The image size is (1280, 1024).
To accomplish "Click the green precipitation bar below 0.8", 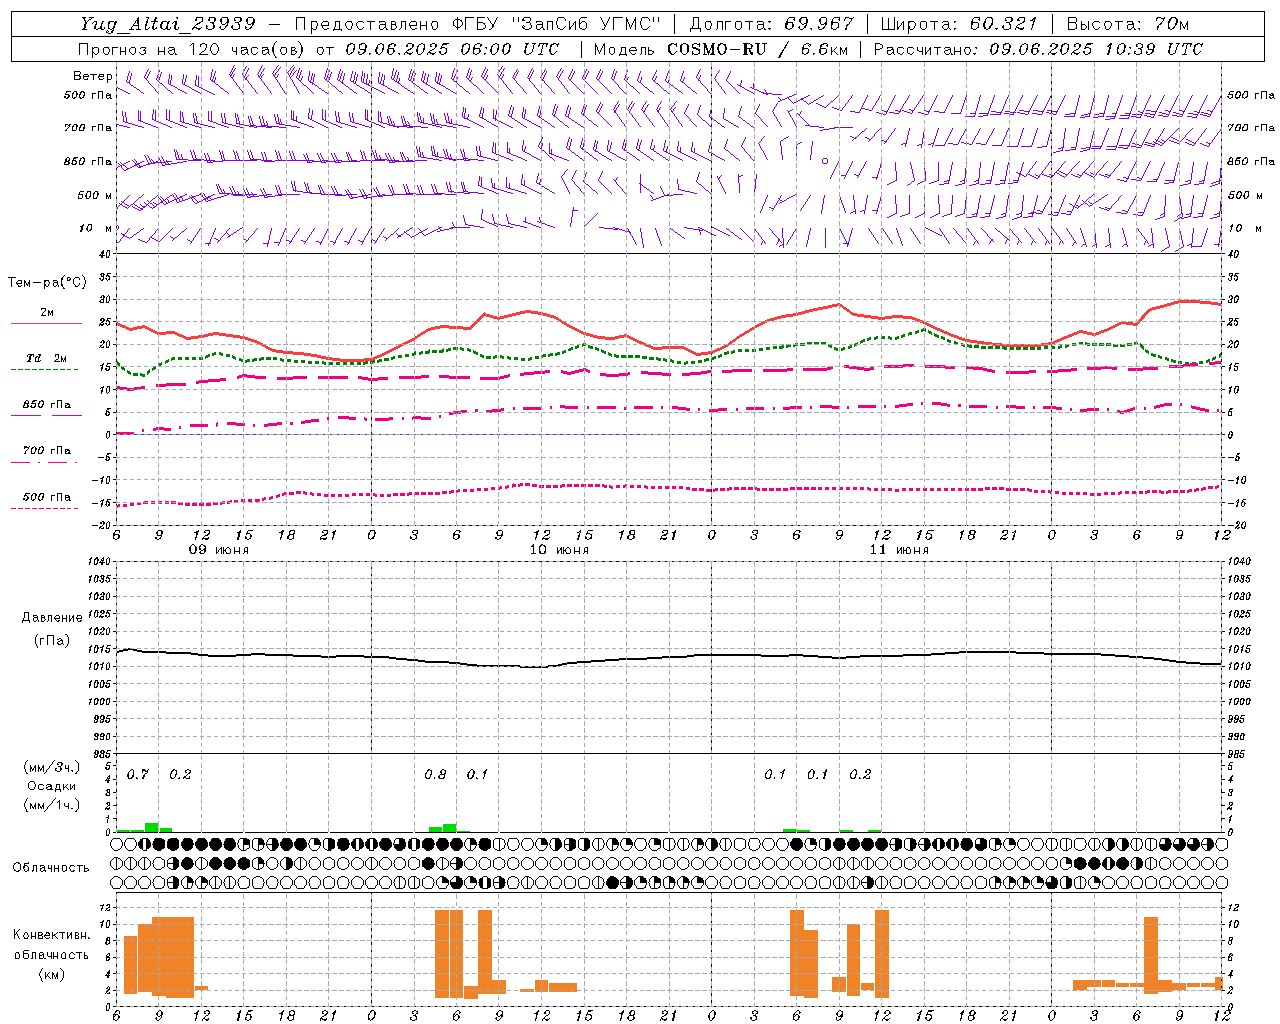I will click(450, 828).
